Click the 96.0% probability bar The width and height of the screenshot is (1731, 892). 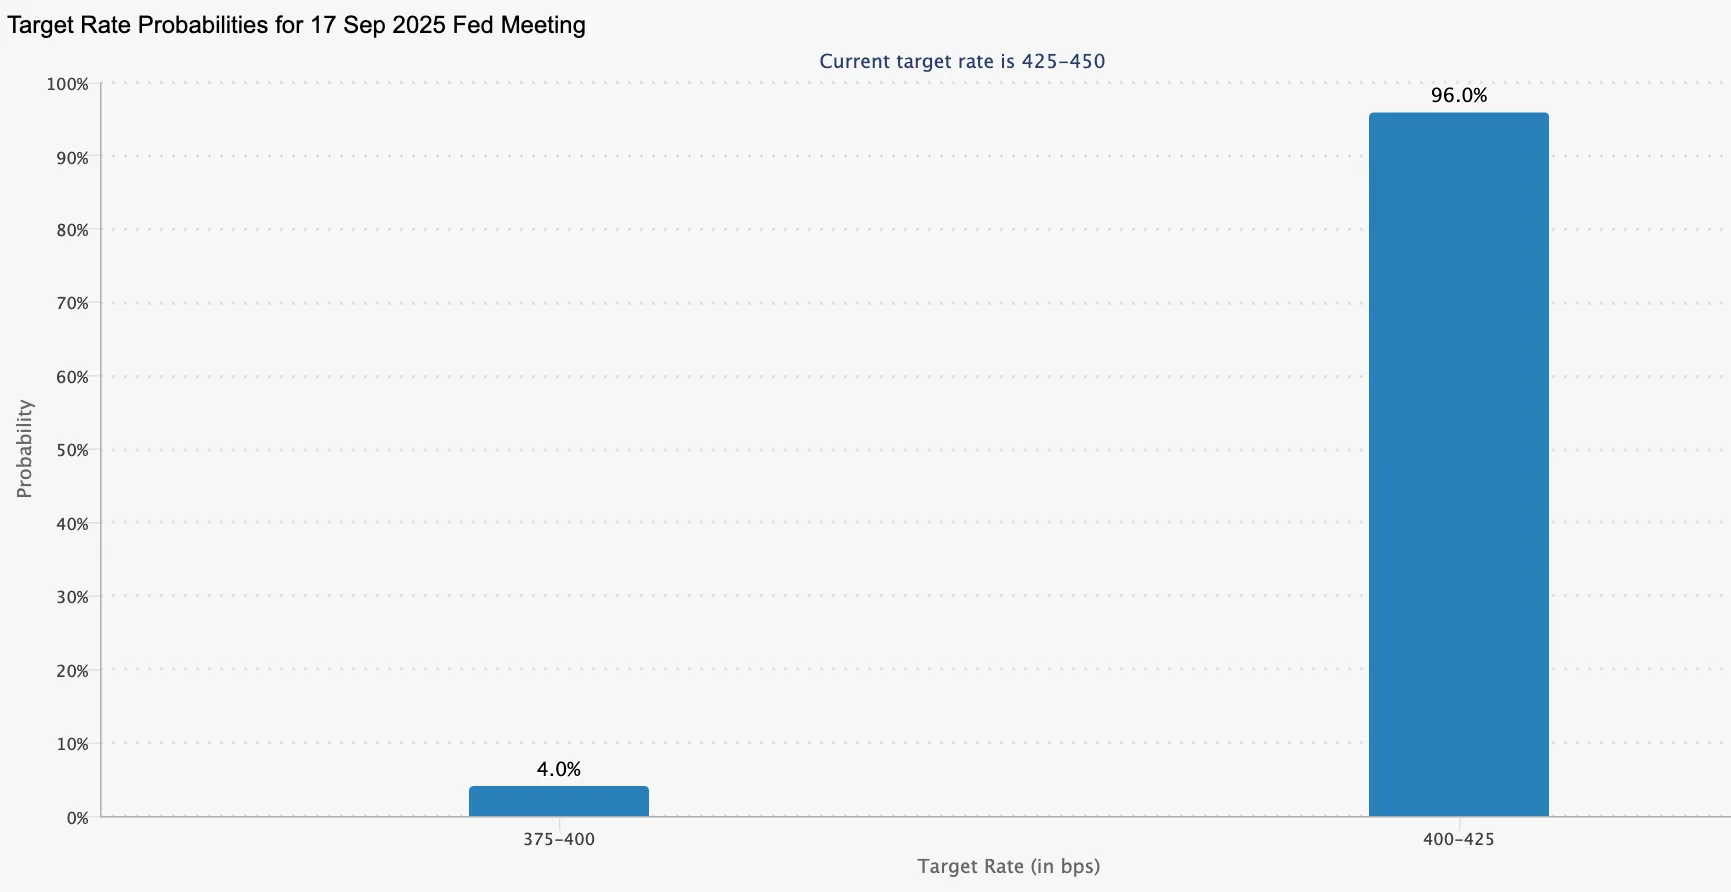pyautogui.click(x=1458, y=465)
